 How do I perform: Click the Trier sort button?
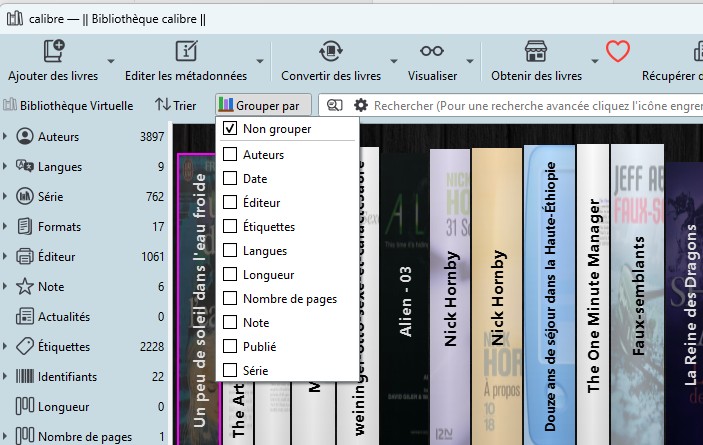176,105
